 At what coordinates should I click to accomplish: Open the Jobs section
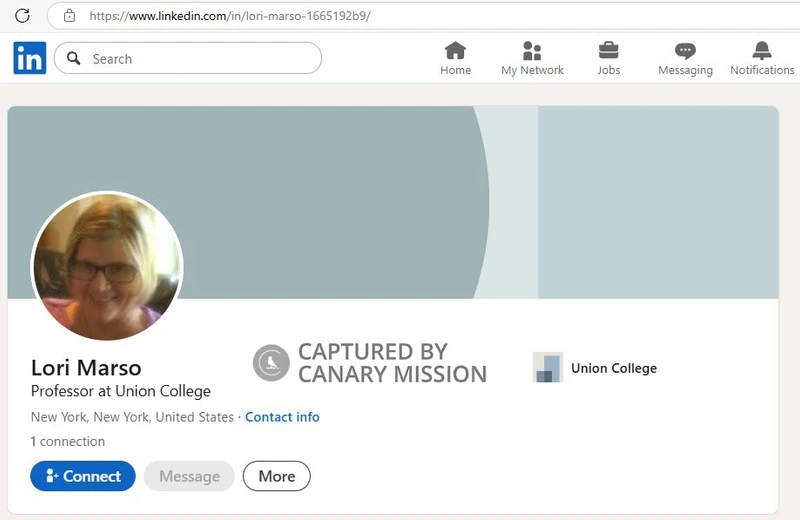point(609,59)
